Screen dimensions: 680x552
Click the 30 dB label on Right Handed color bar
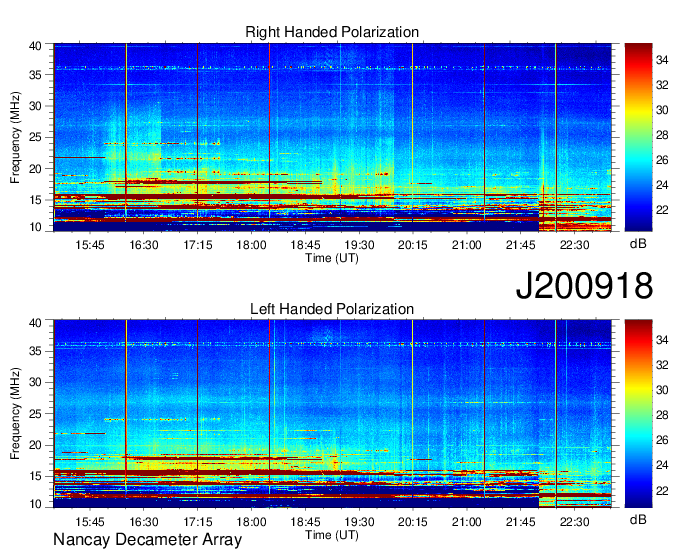click(662, 110)
